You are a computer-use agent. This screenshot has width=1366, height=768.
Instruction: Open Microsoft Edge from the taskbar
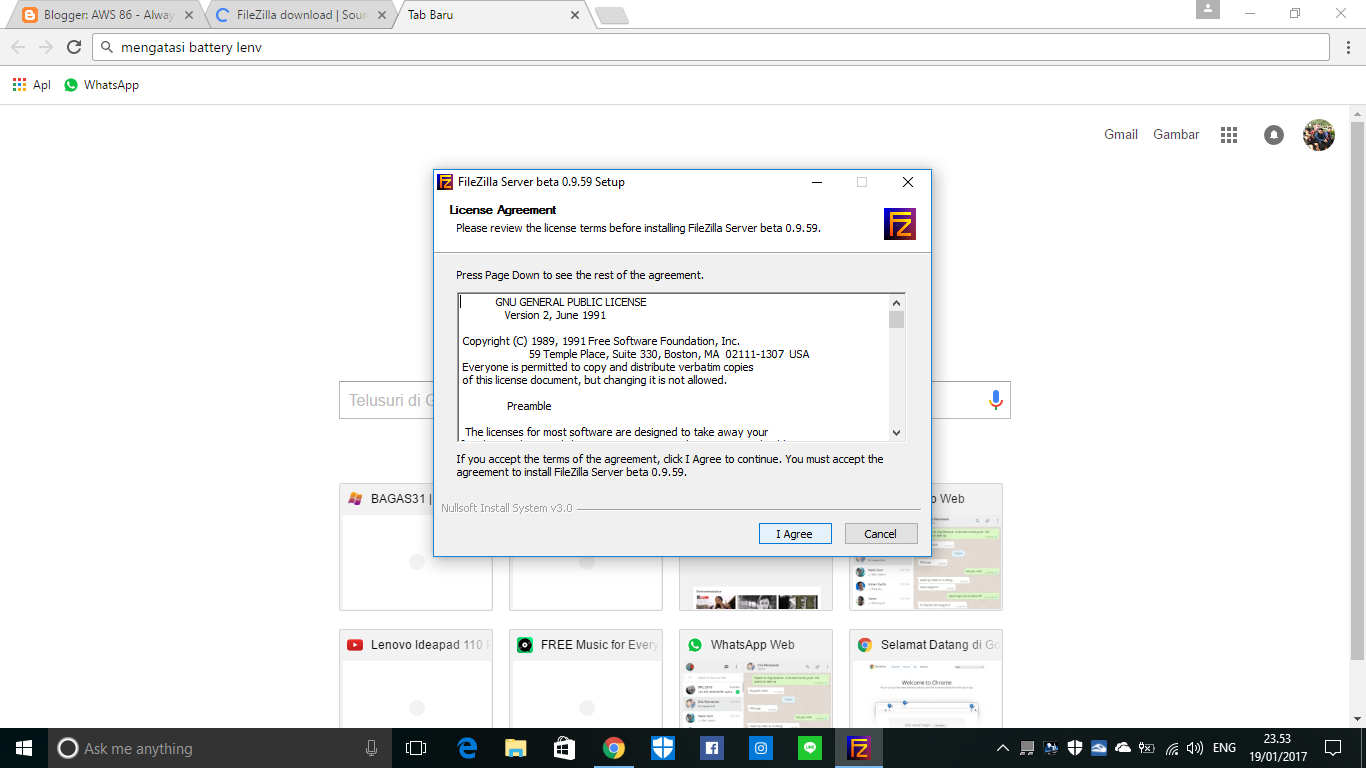(466, 748)
